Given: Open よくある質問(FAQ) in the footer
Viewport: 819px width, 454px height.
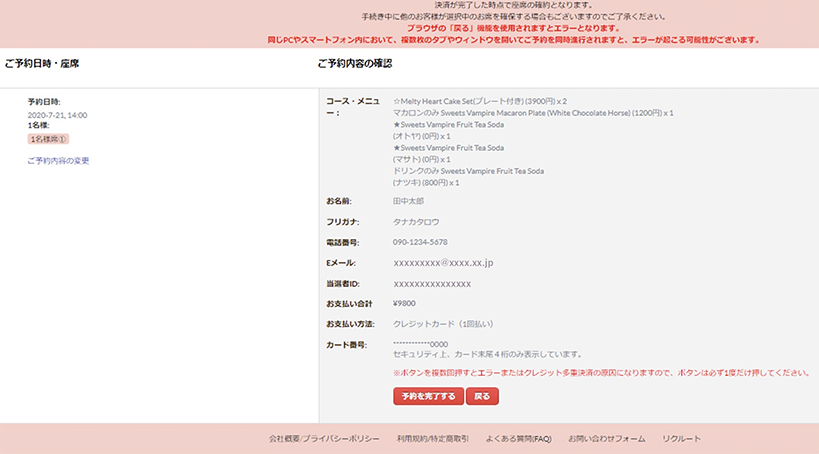Looking at the screenshot, I should (x=518, y=439).
